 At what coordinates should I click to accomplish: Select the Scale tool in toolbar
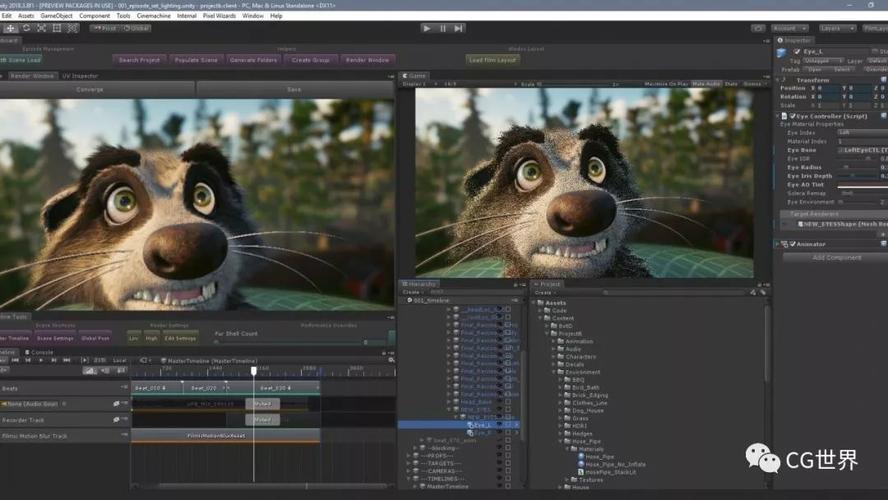tap(41, 28)
